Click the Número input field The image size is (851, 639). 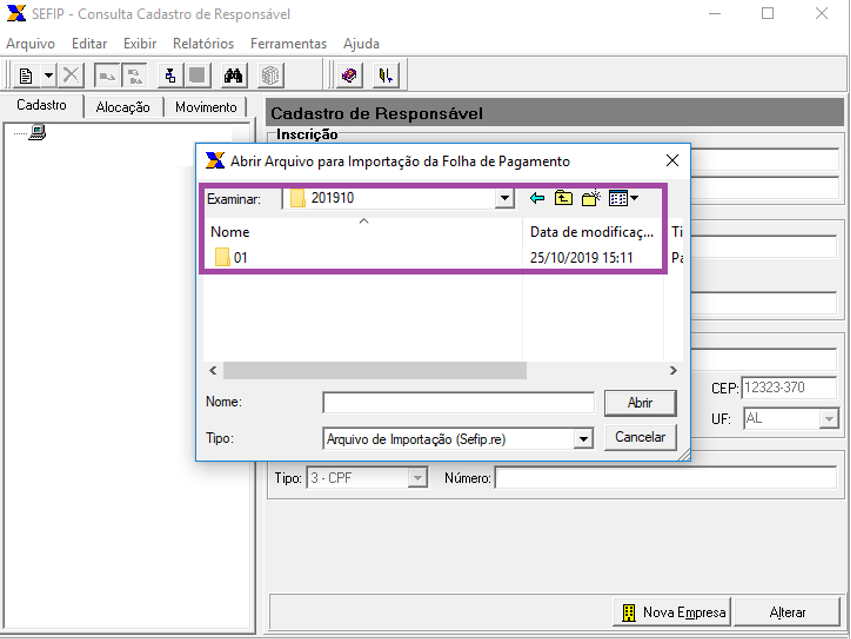666,478
